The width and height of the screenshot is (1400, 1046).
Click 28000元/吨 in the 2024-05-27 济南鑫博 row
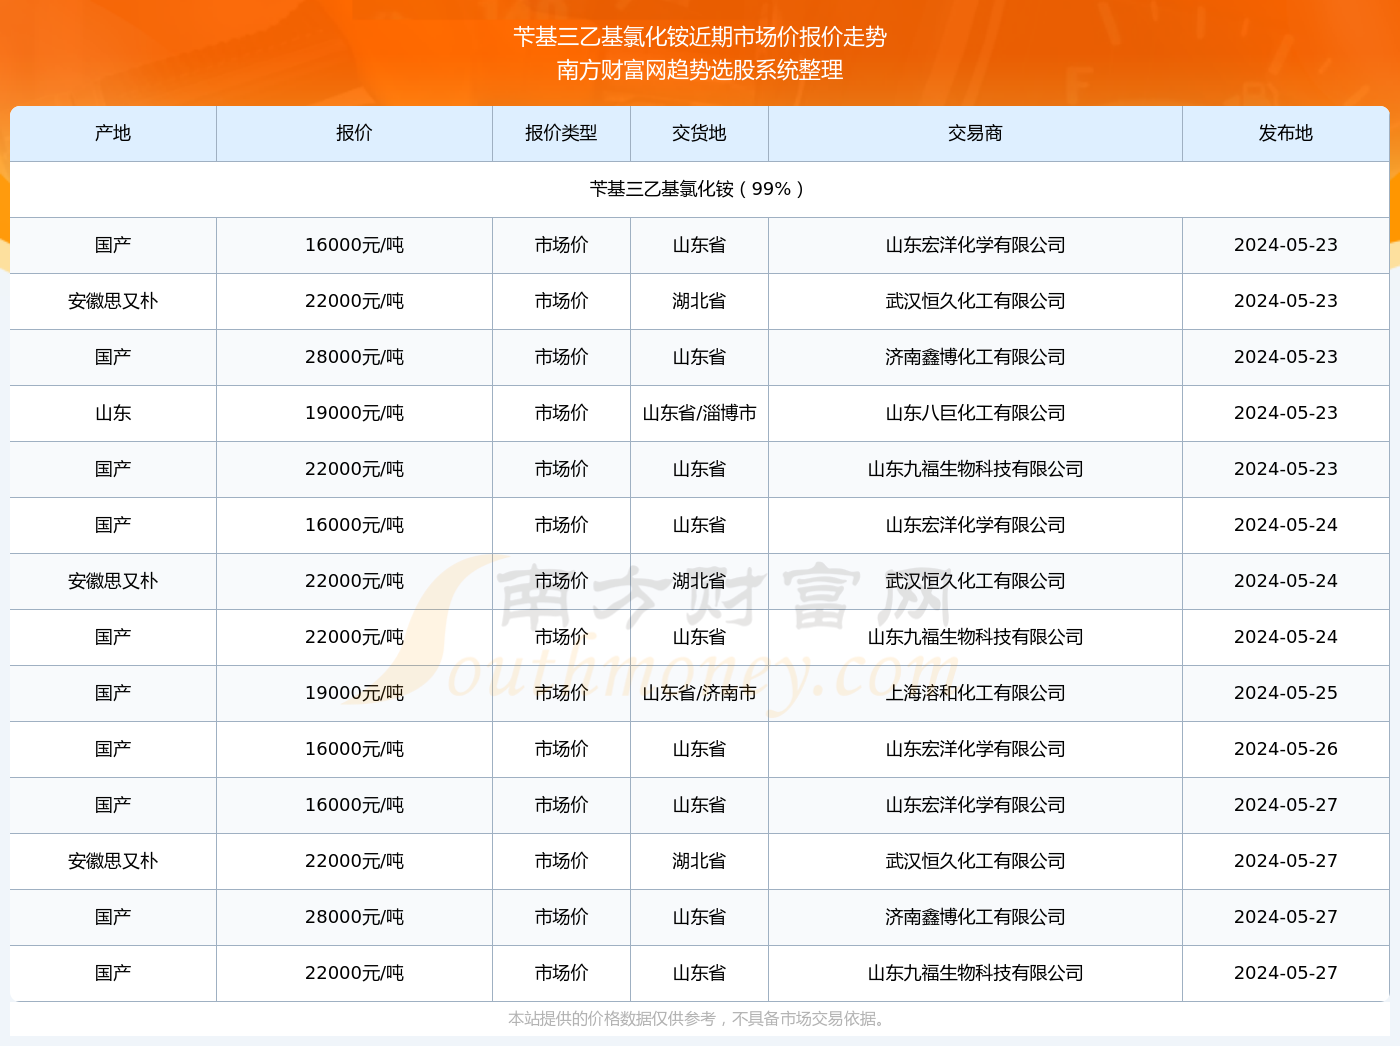pyautogui.click(x=354, y=917)
